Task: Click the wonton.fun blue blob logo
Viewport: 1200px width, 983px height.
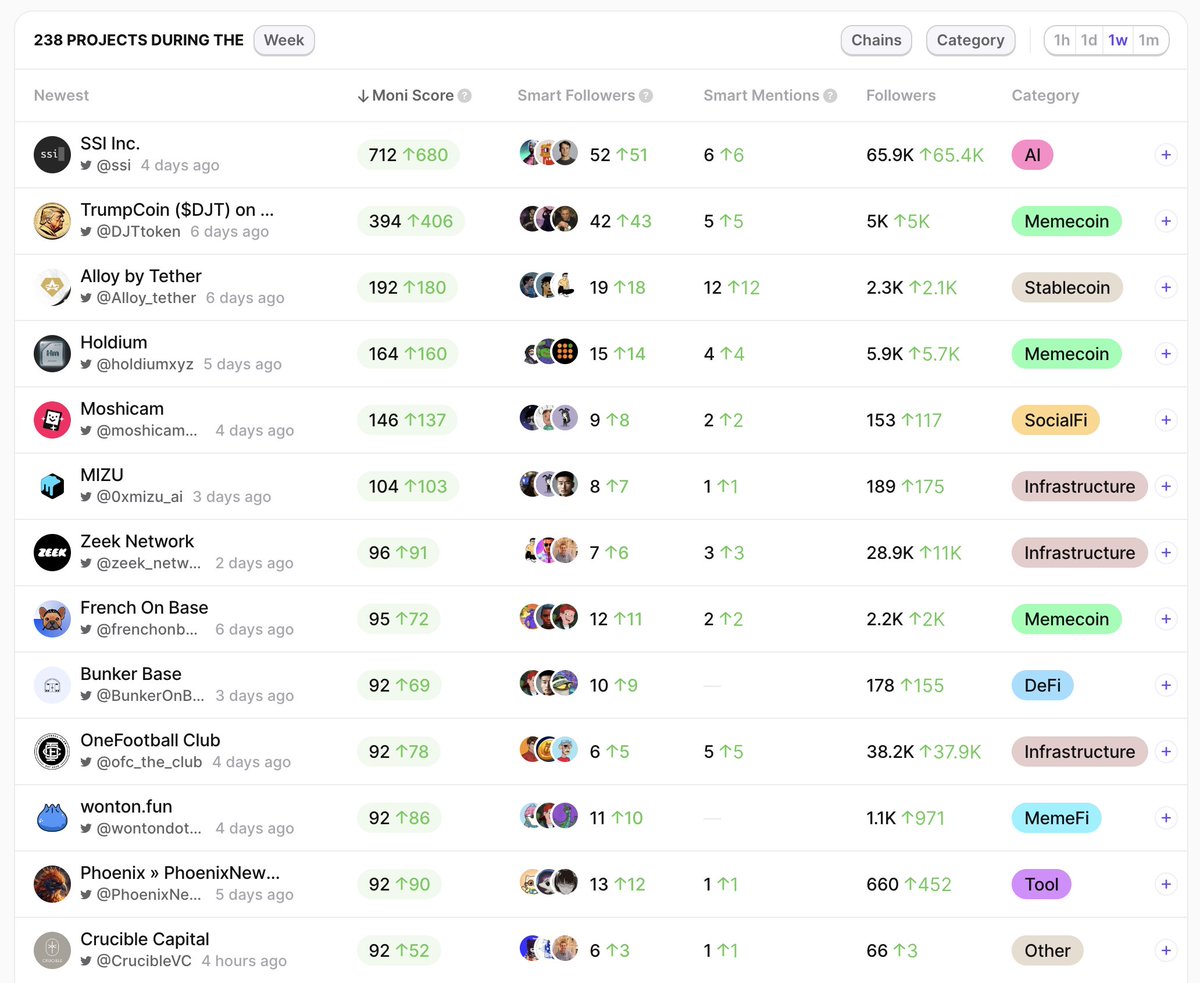Action: [x=52, y=818]
